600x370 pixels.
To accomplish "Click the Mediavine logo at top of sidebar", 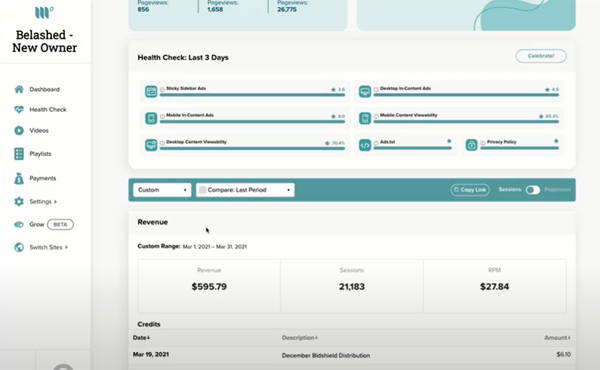I will pos(44,12).
